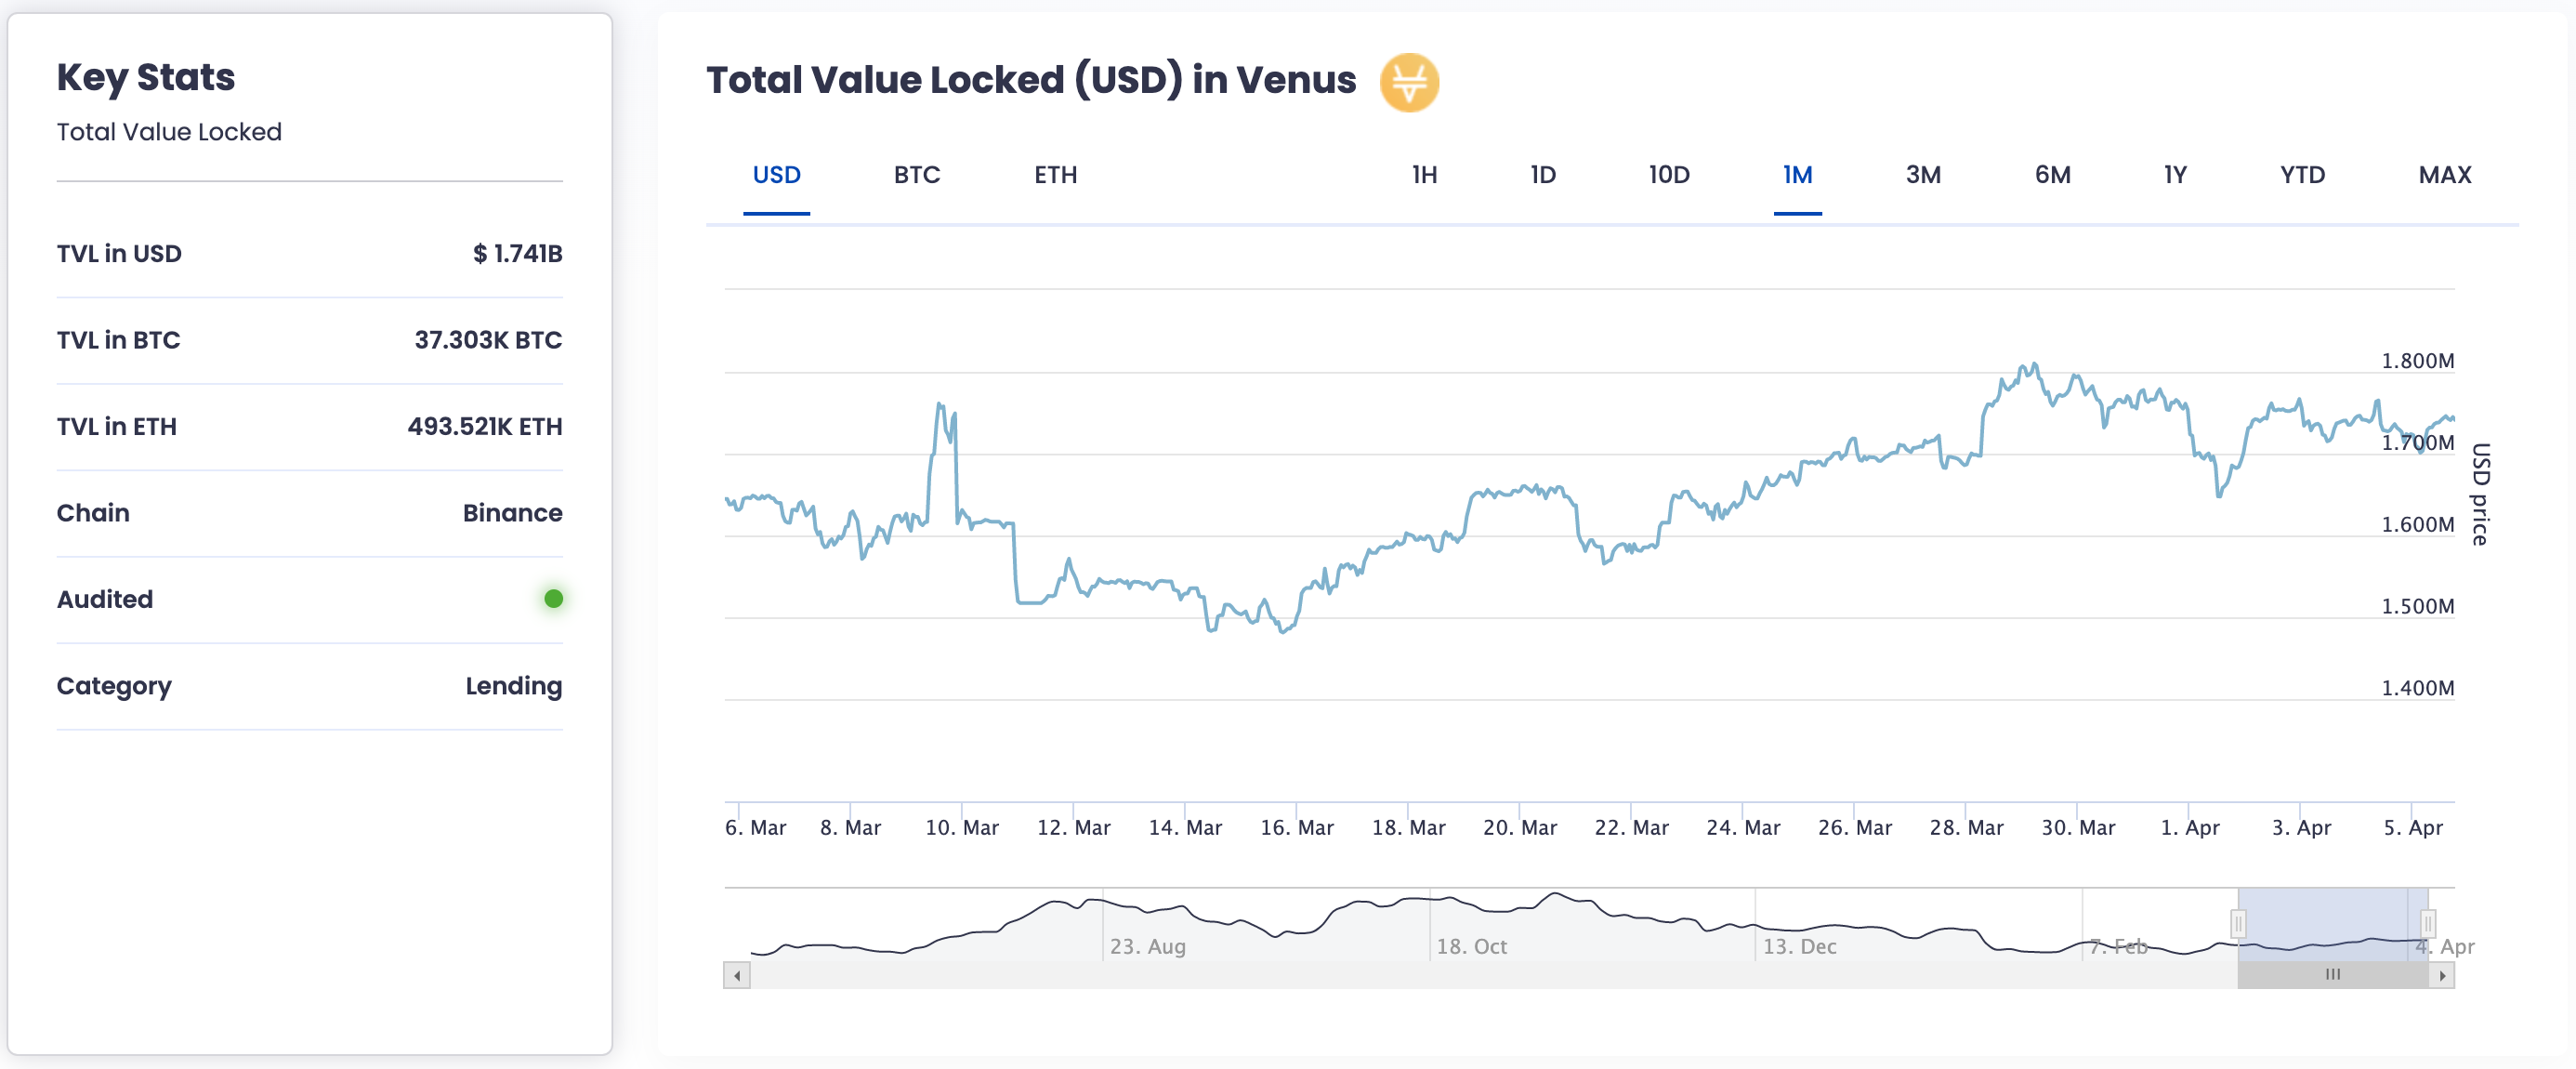Click the 16. Mar x-axis label
Image resolution: width=2576 pixels, height=1069 pixels.
(1297, 828)
